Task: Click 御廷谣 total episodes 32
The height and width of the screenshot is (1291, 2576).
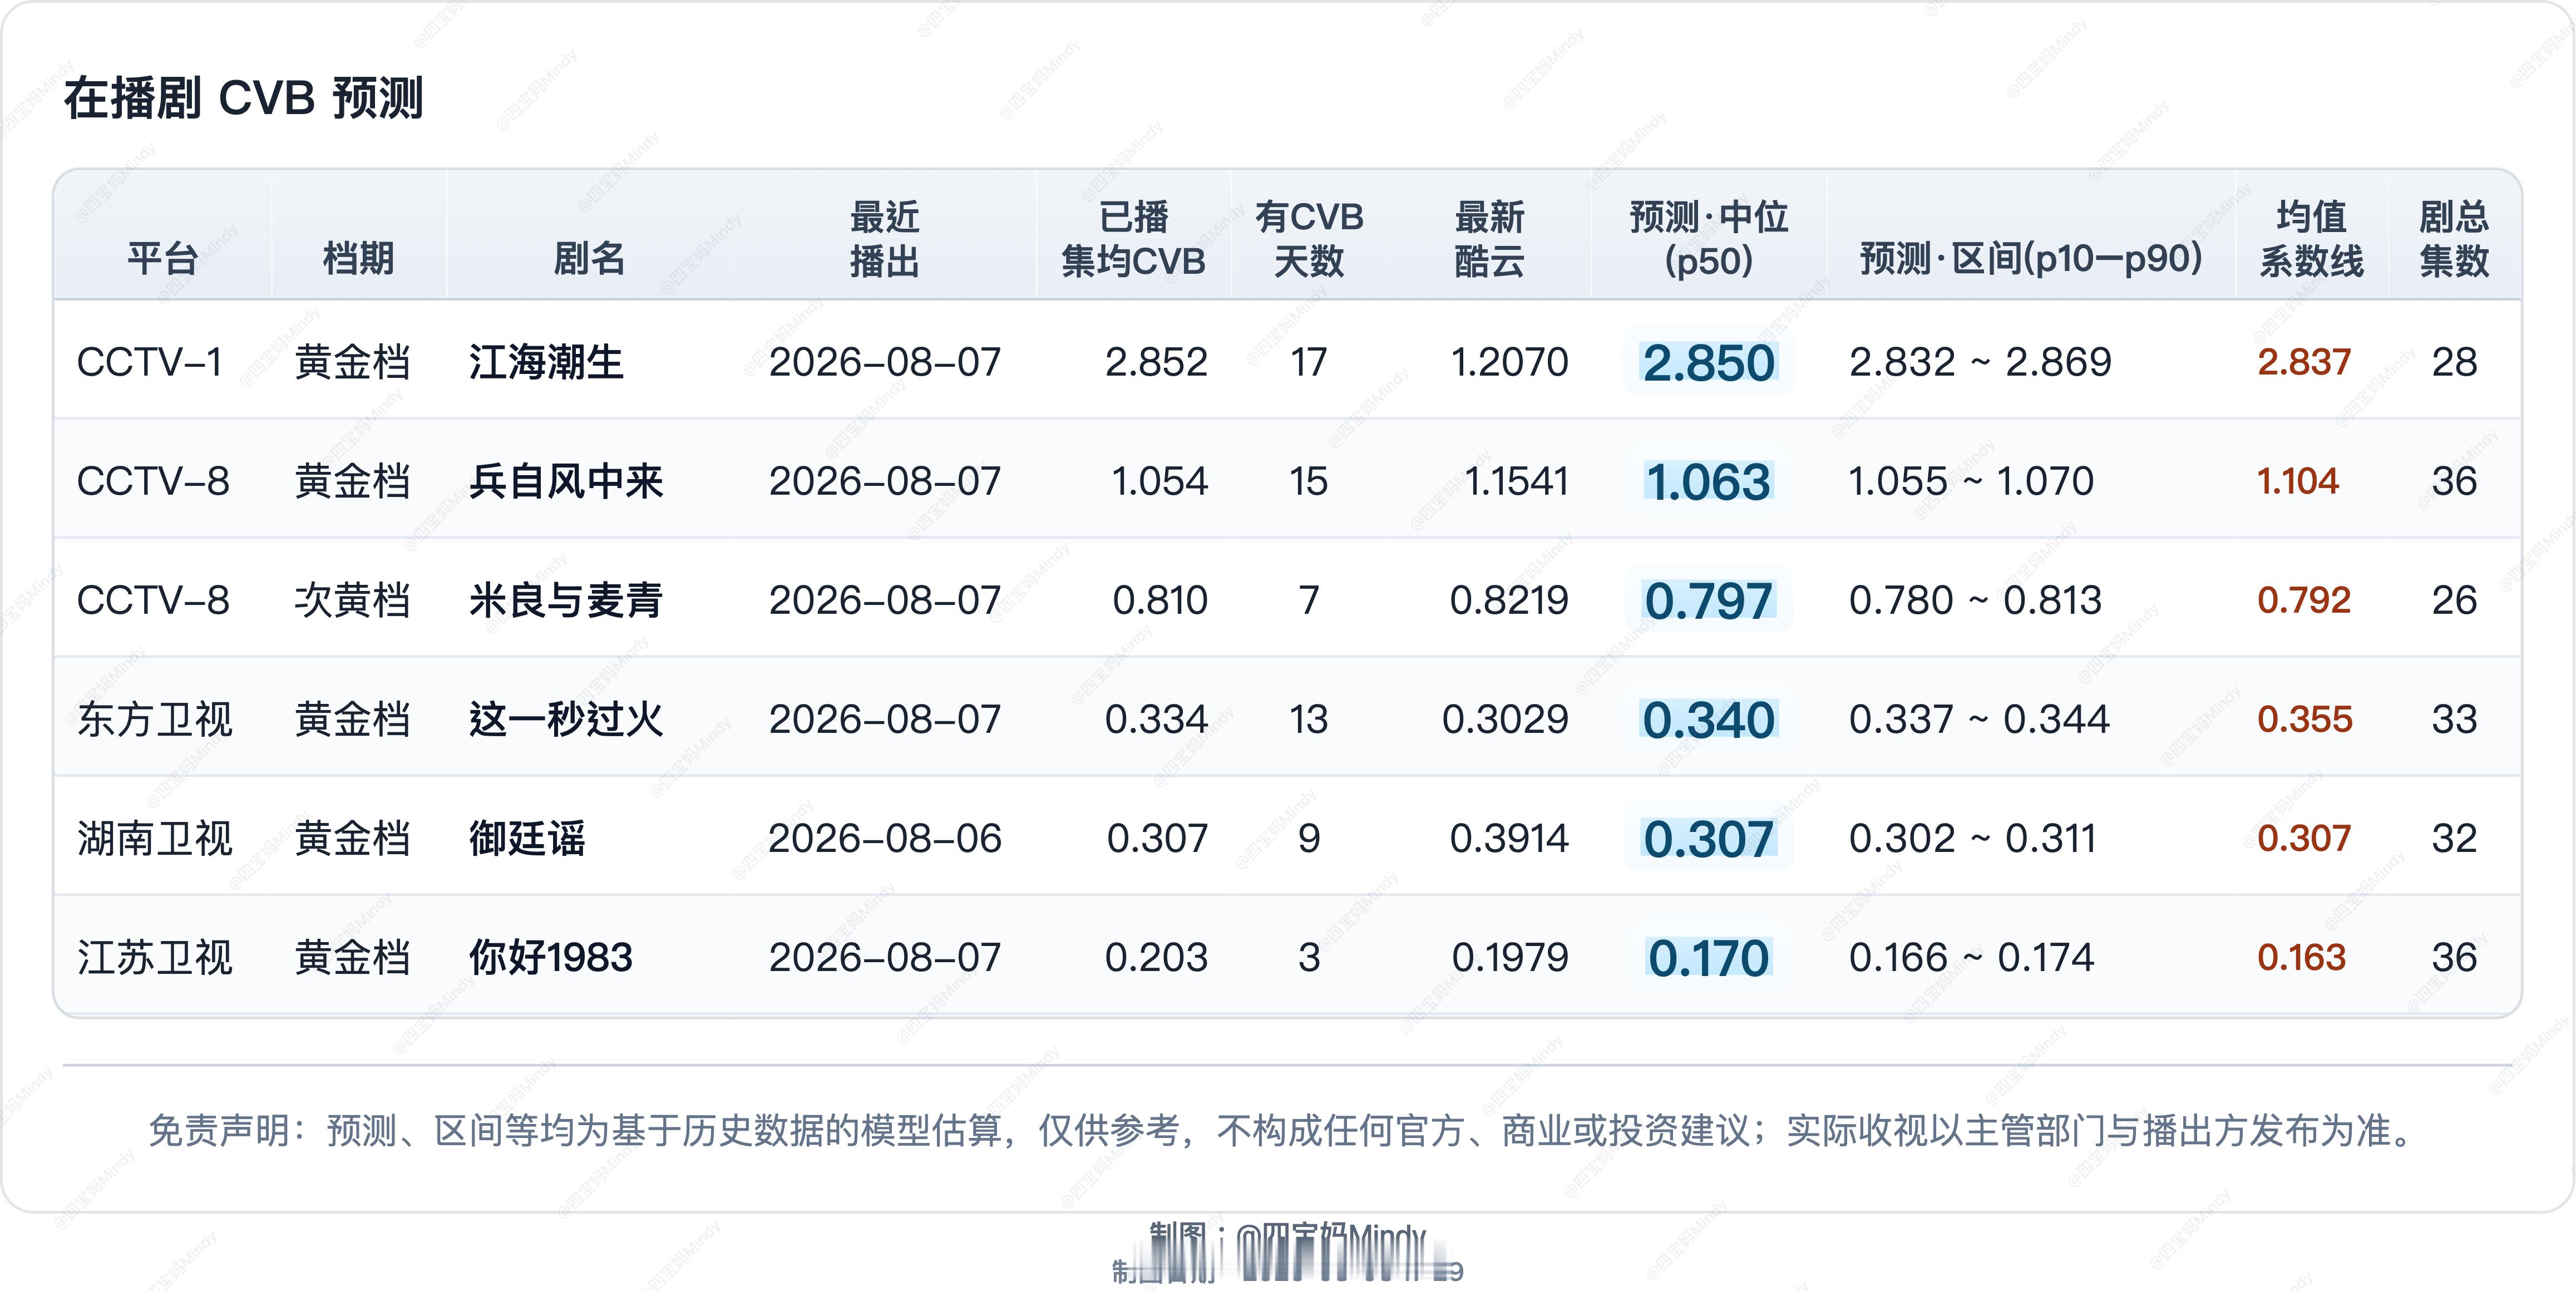Action: pos(2454,838)
